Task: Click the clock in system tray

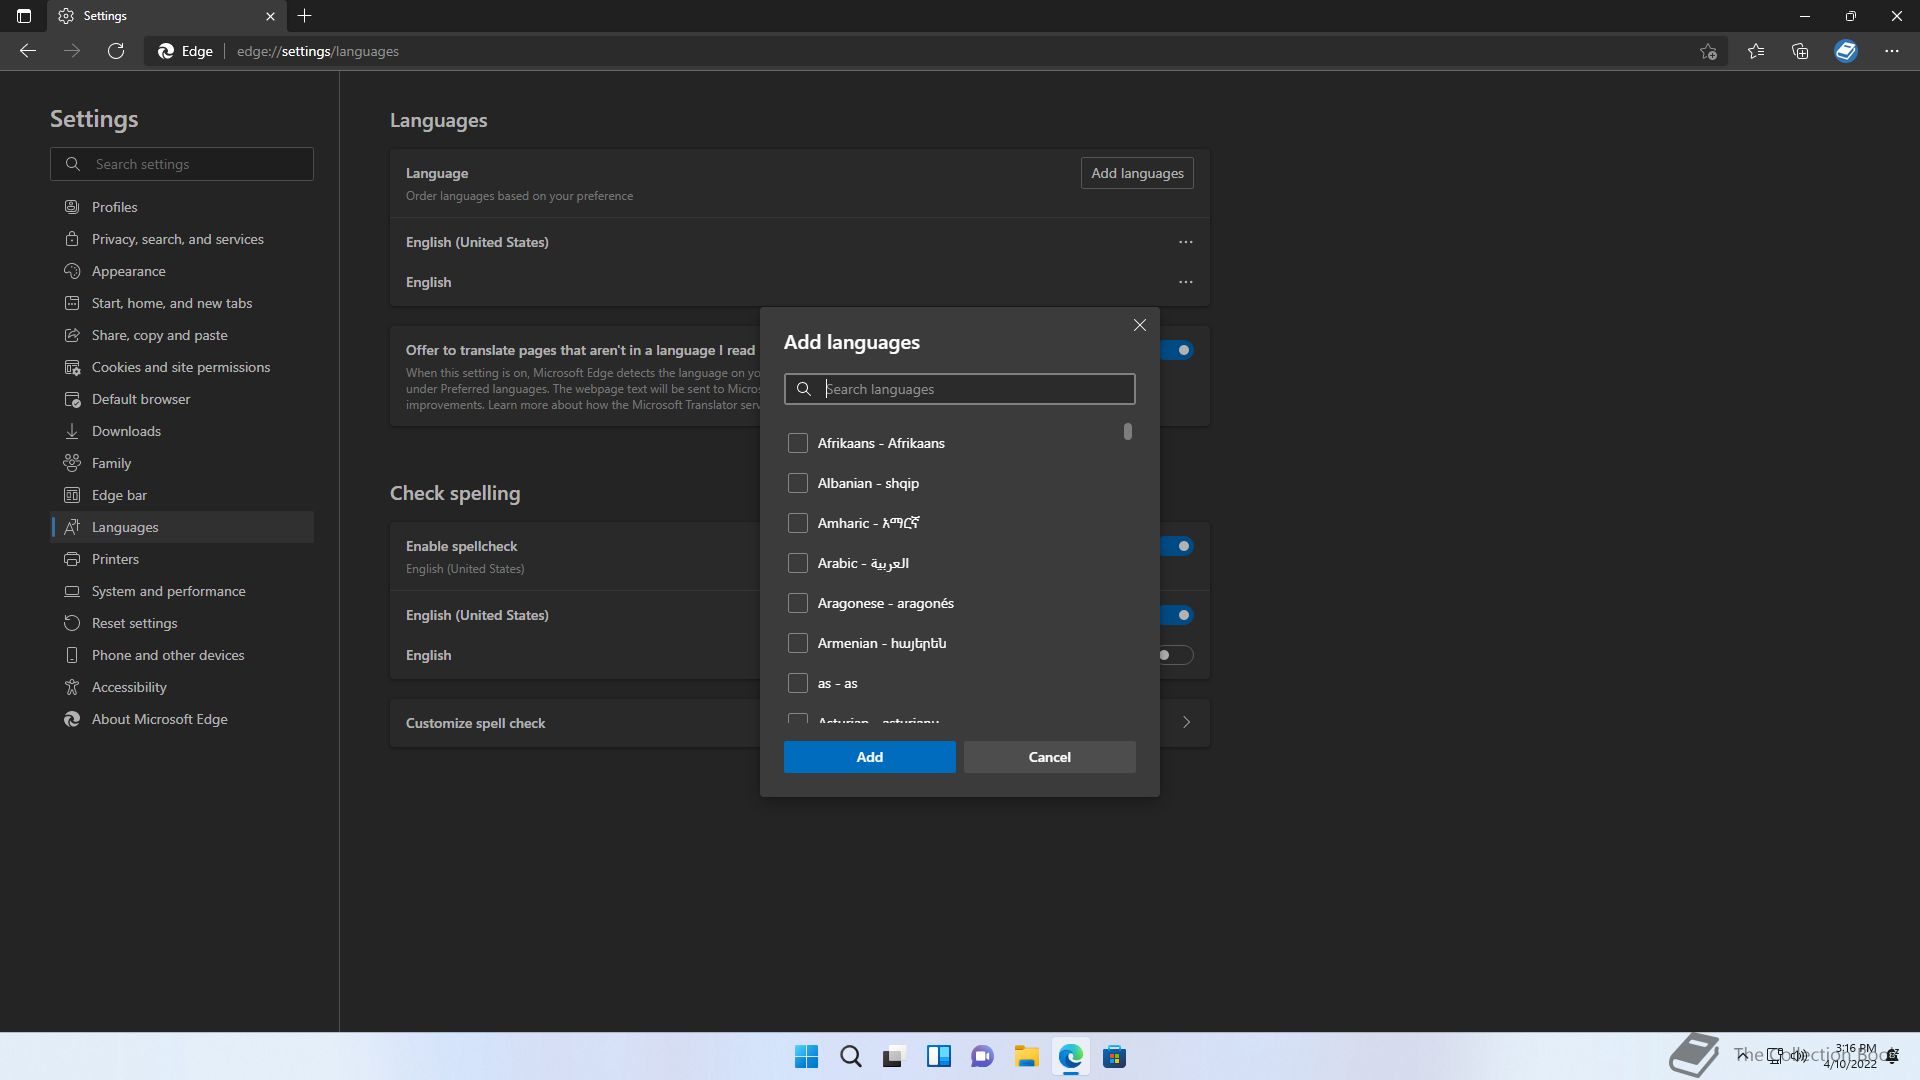Action: pyautogui.click(x=1851, y=1056)
